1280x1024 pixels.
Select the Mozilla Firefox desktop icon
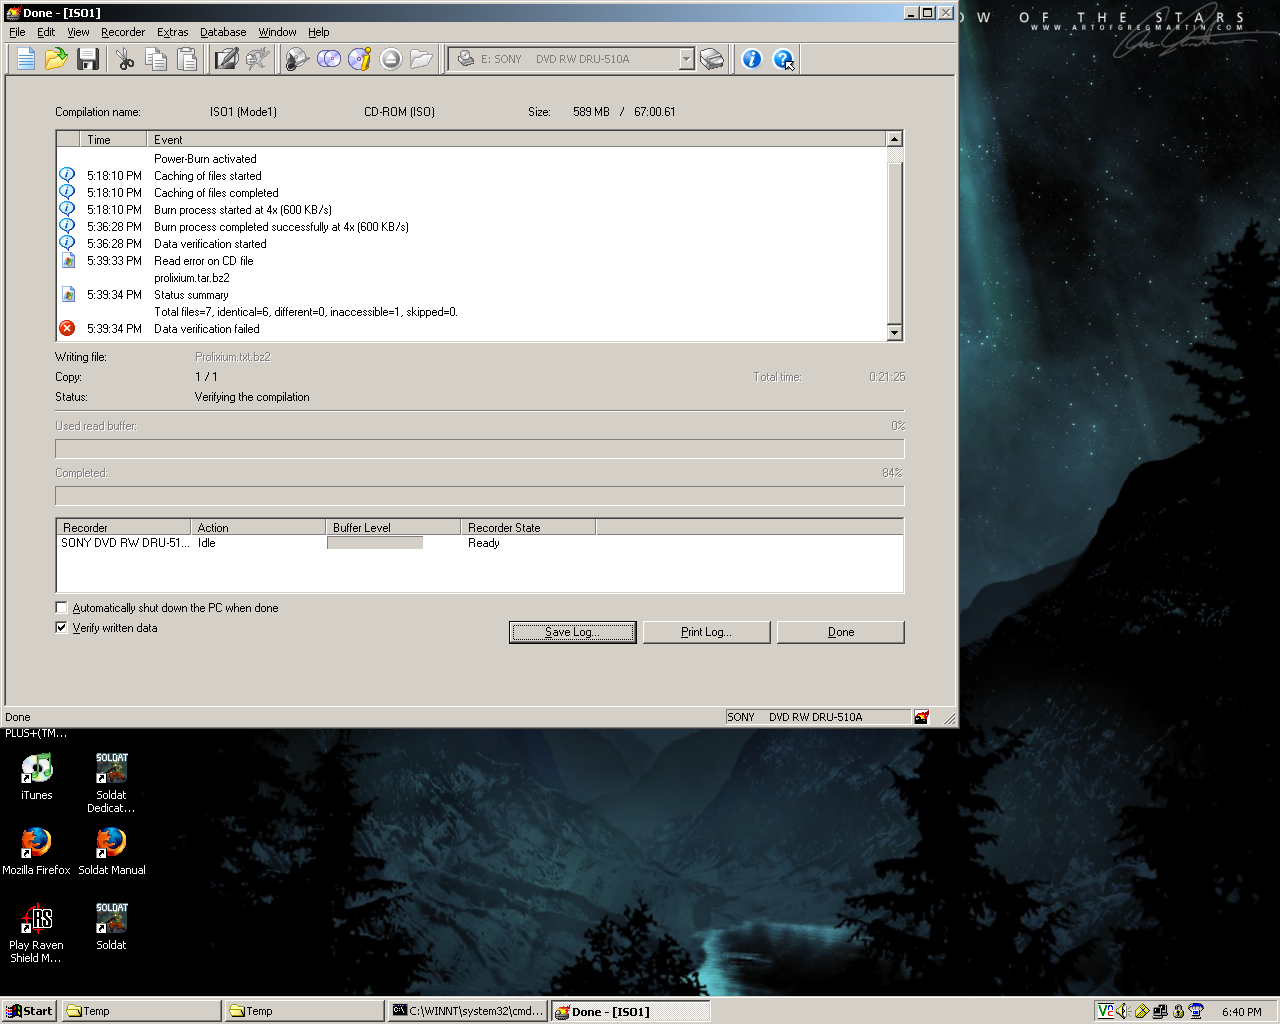[36, 851]
